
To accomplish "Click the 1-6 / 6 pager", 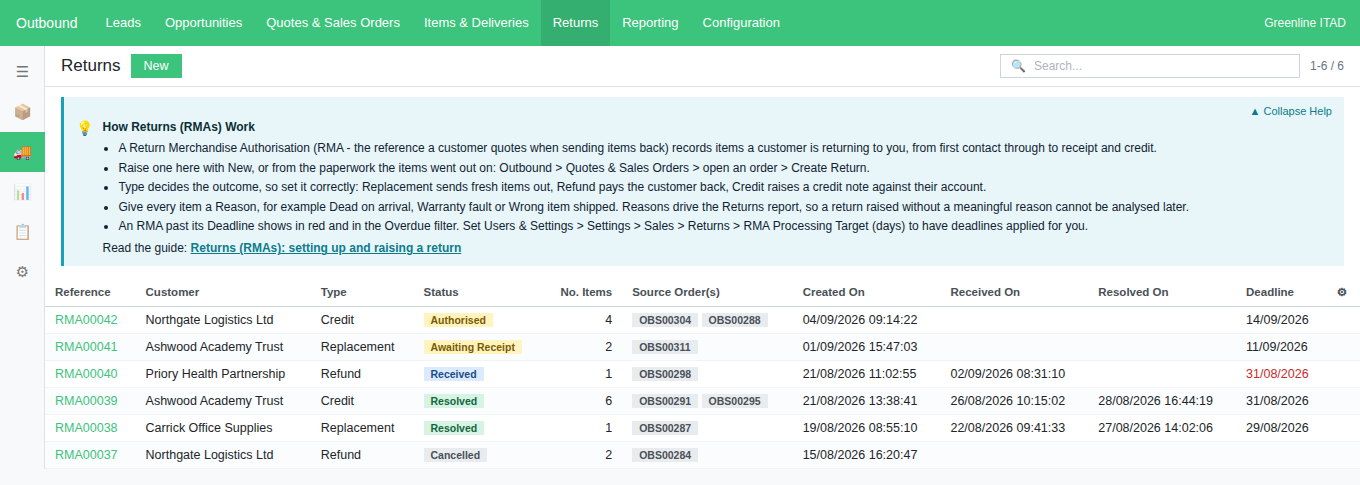I will 1327,66.
